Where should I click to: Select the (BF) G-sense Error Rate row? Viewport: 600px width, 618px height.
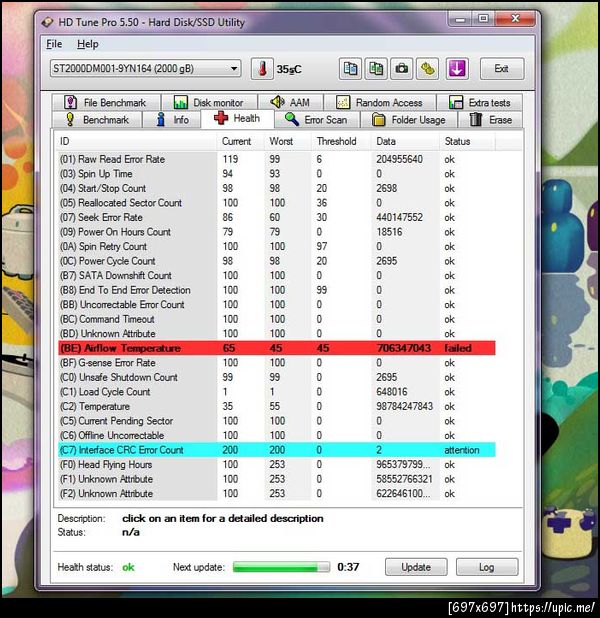[x=277, y=363]
